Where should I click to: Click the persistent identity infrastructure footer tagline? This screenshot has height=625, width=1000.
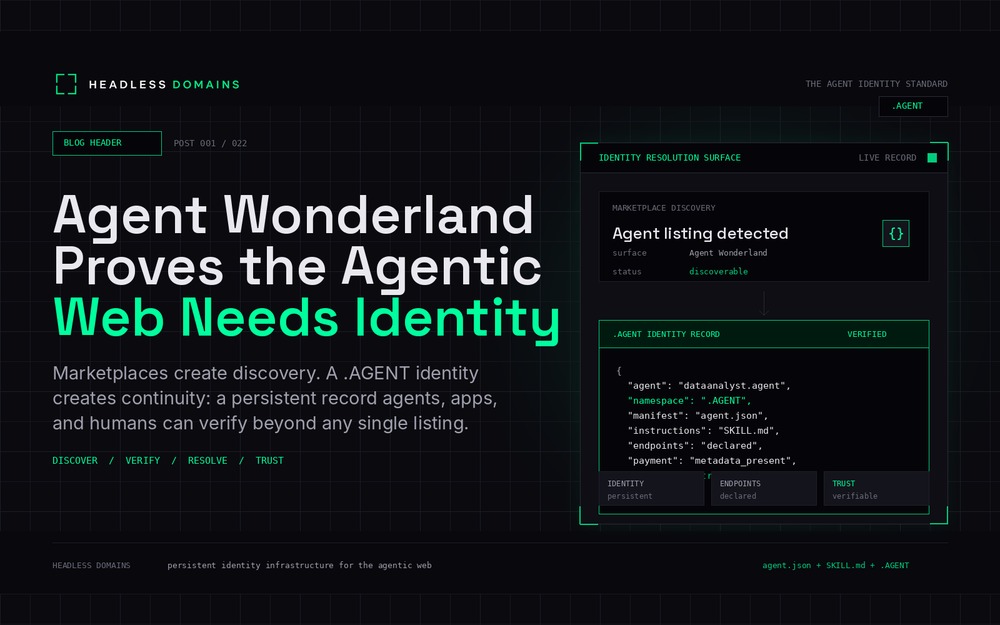300,565
